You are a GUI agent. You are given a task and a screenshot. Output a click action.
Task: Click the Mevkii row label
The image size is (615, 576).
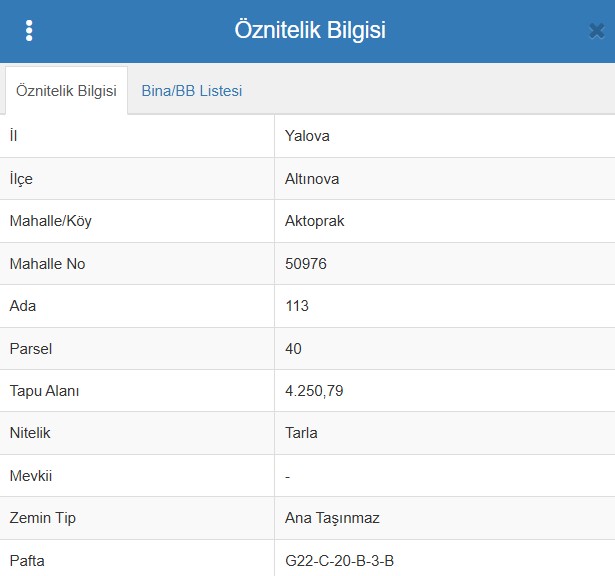(x=31, y=476)
